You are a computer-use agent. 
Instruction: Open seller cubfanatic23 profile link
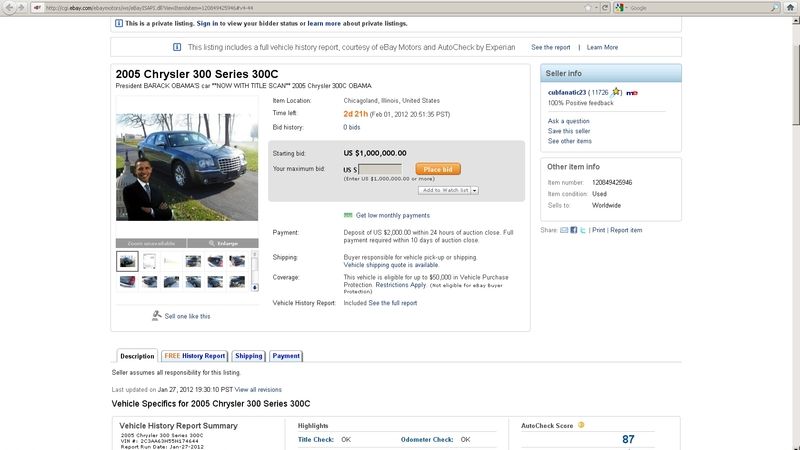[567, 93]
